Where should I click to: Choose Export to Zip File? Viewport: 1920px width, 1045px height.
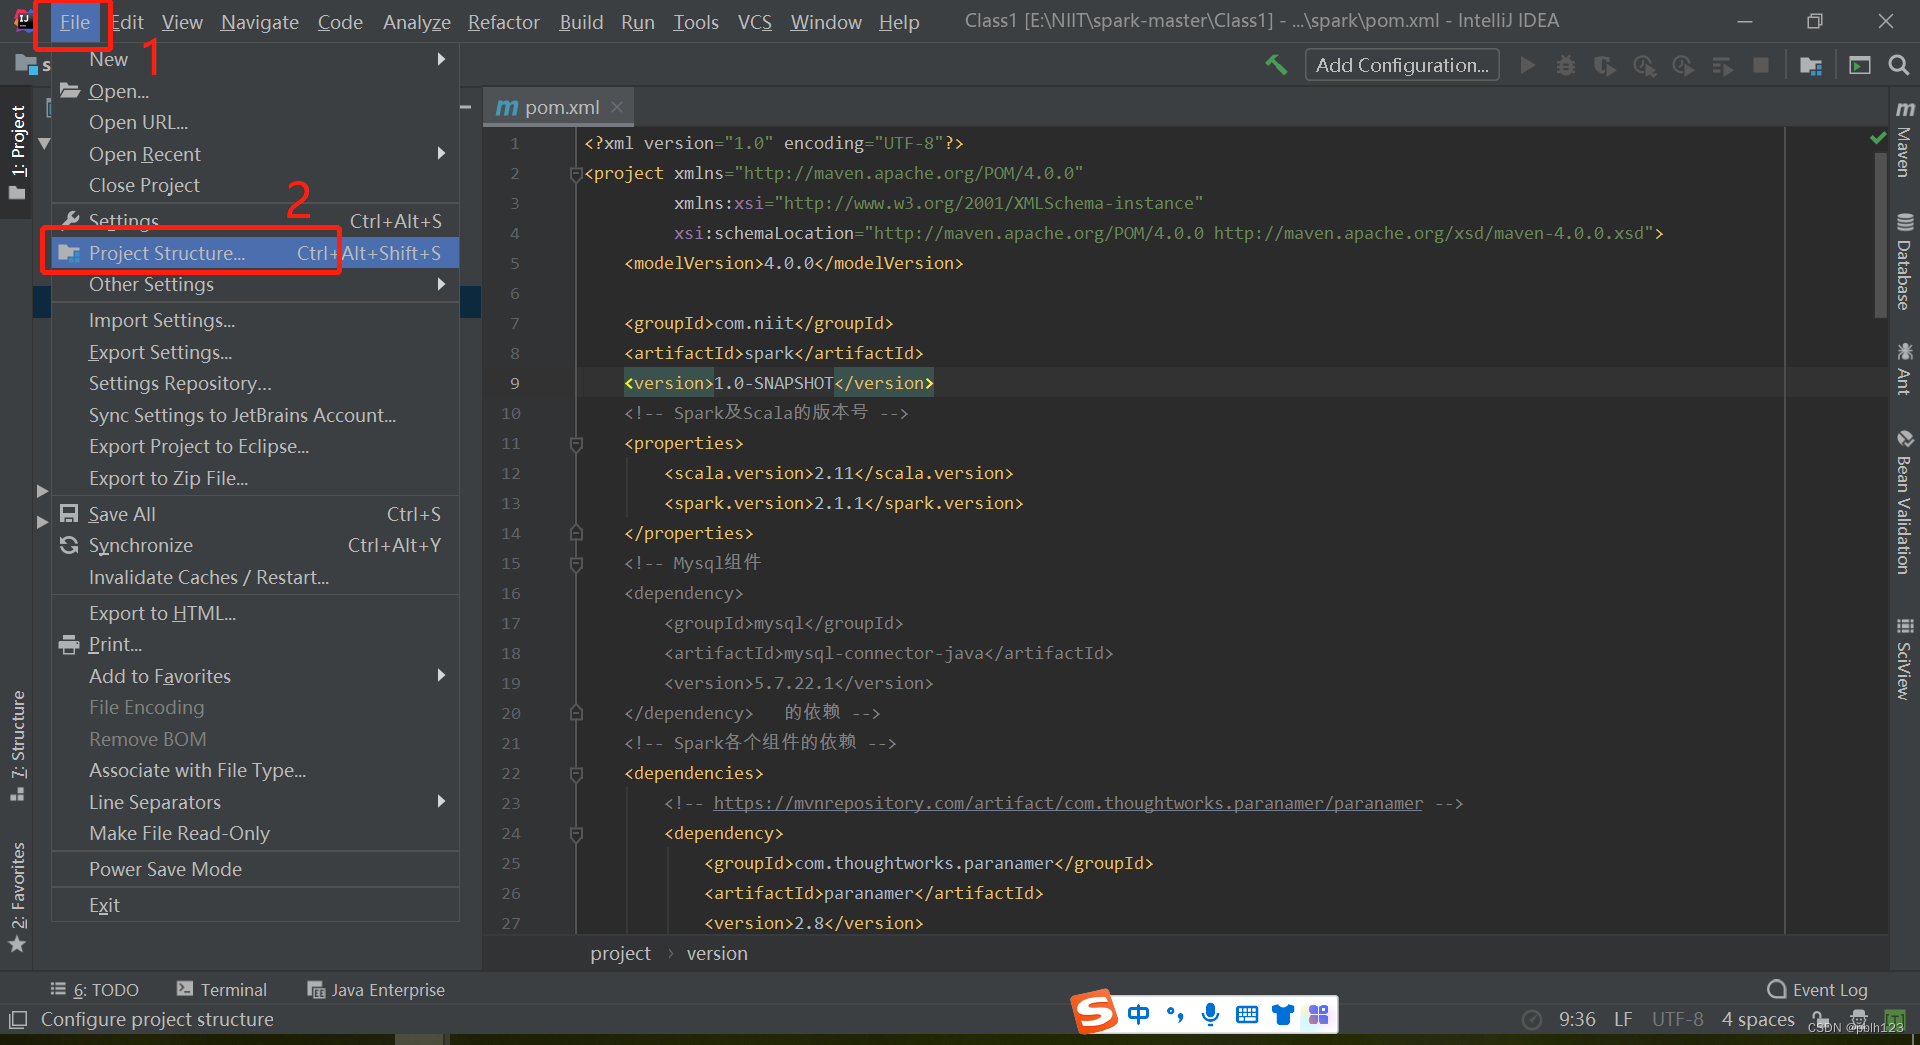click(255, 478)
